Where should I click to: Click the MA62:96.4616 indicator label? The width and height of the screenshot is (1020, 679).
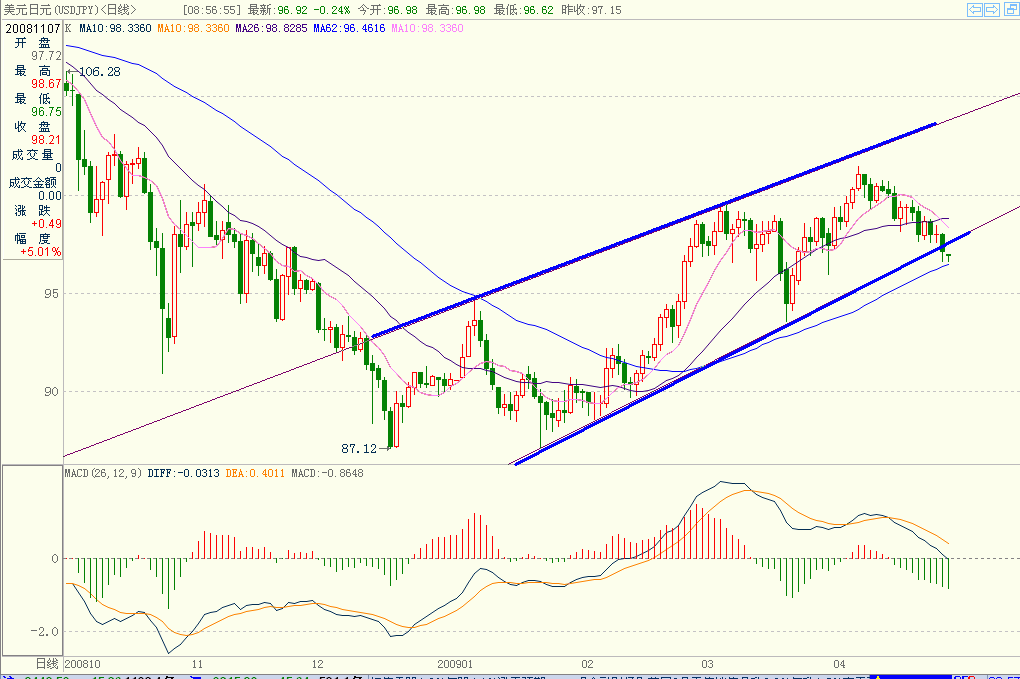(x=349, y=29)
